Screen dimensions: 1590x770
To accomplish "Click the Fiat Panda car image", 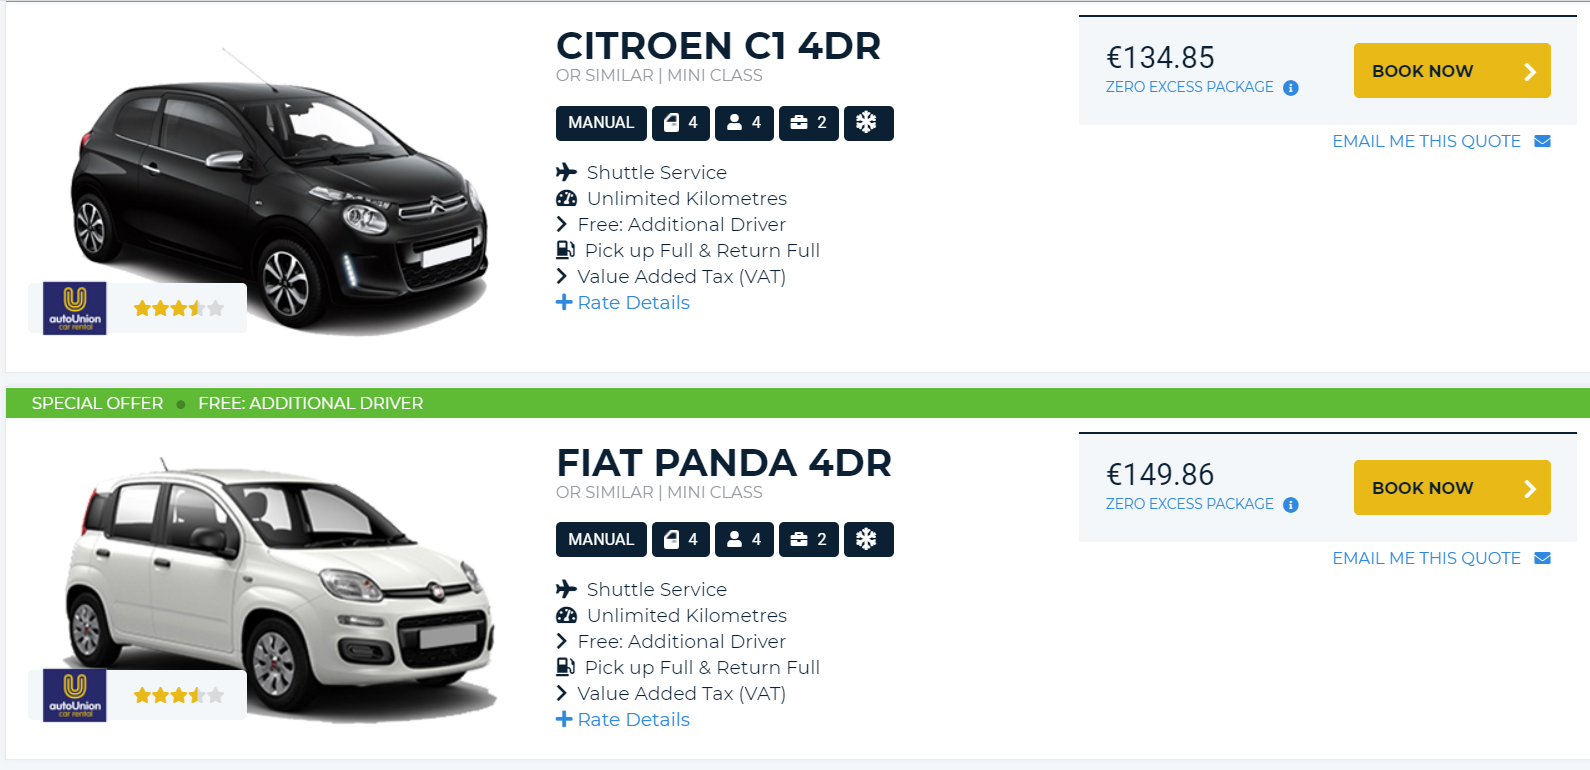I will [282, 590].
